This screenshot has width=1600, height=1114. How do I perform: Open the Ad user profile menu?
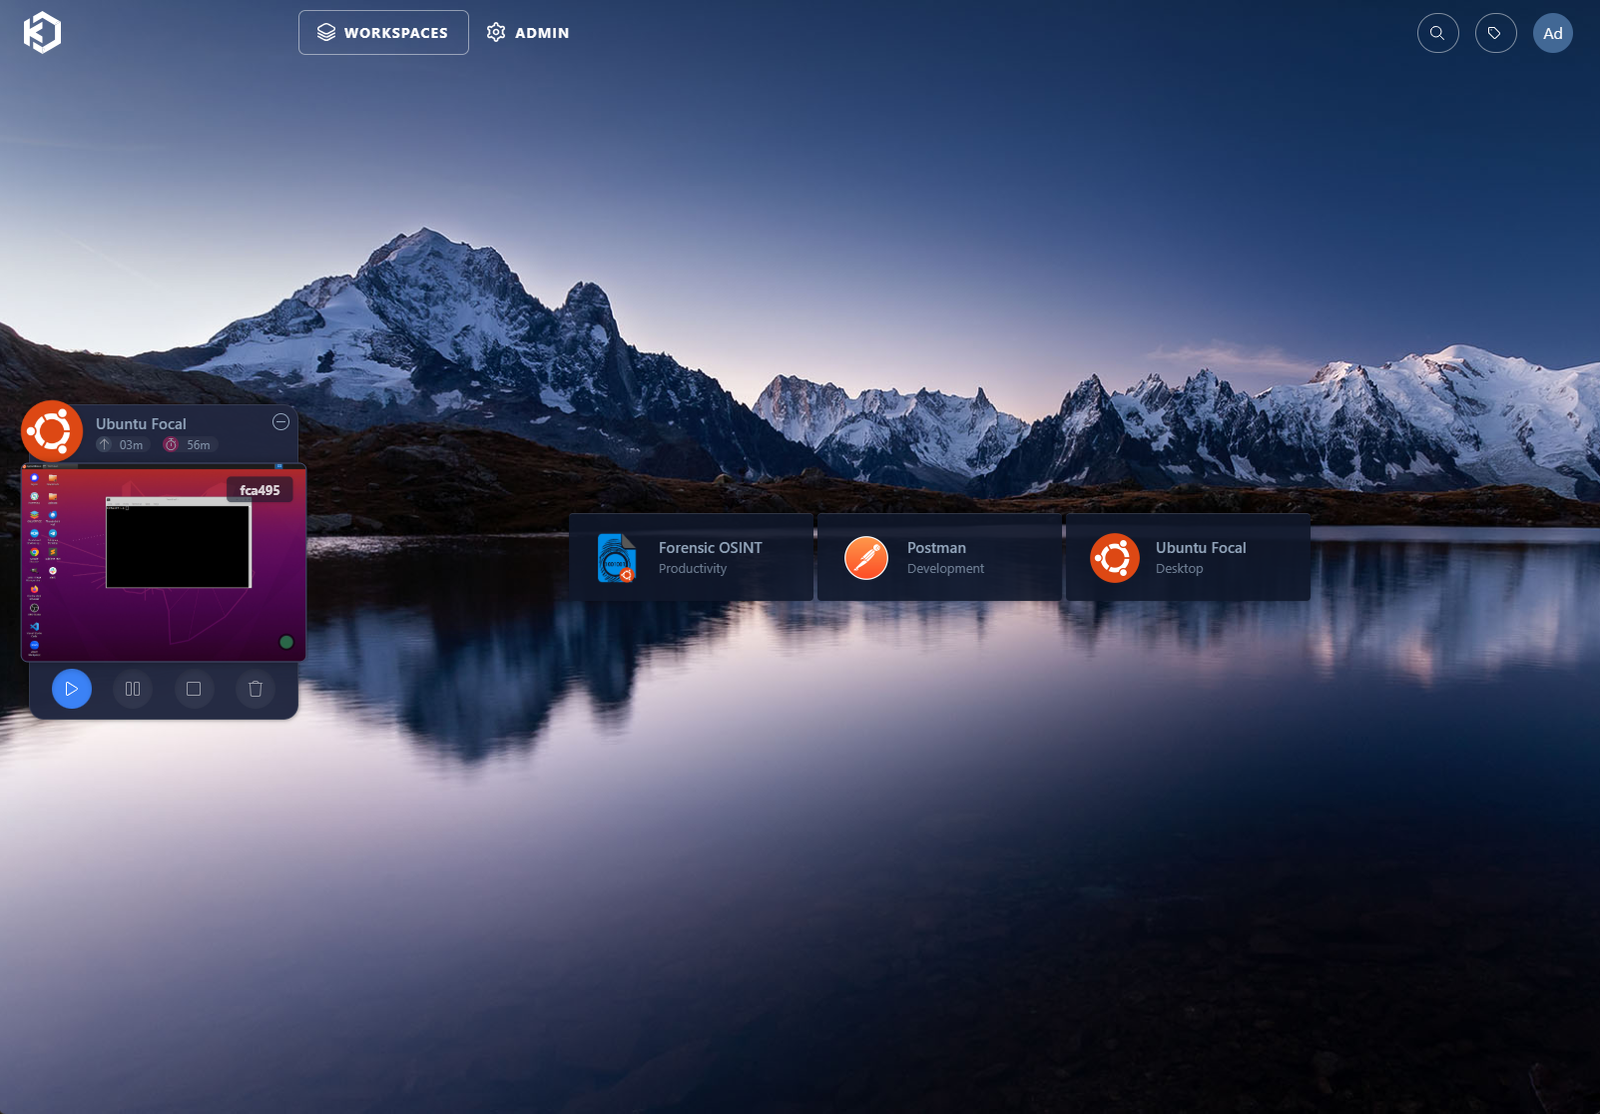tap(1552, 33)
